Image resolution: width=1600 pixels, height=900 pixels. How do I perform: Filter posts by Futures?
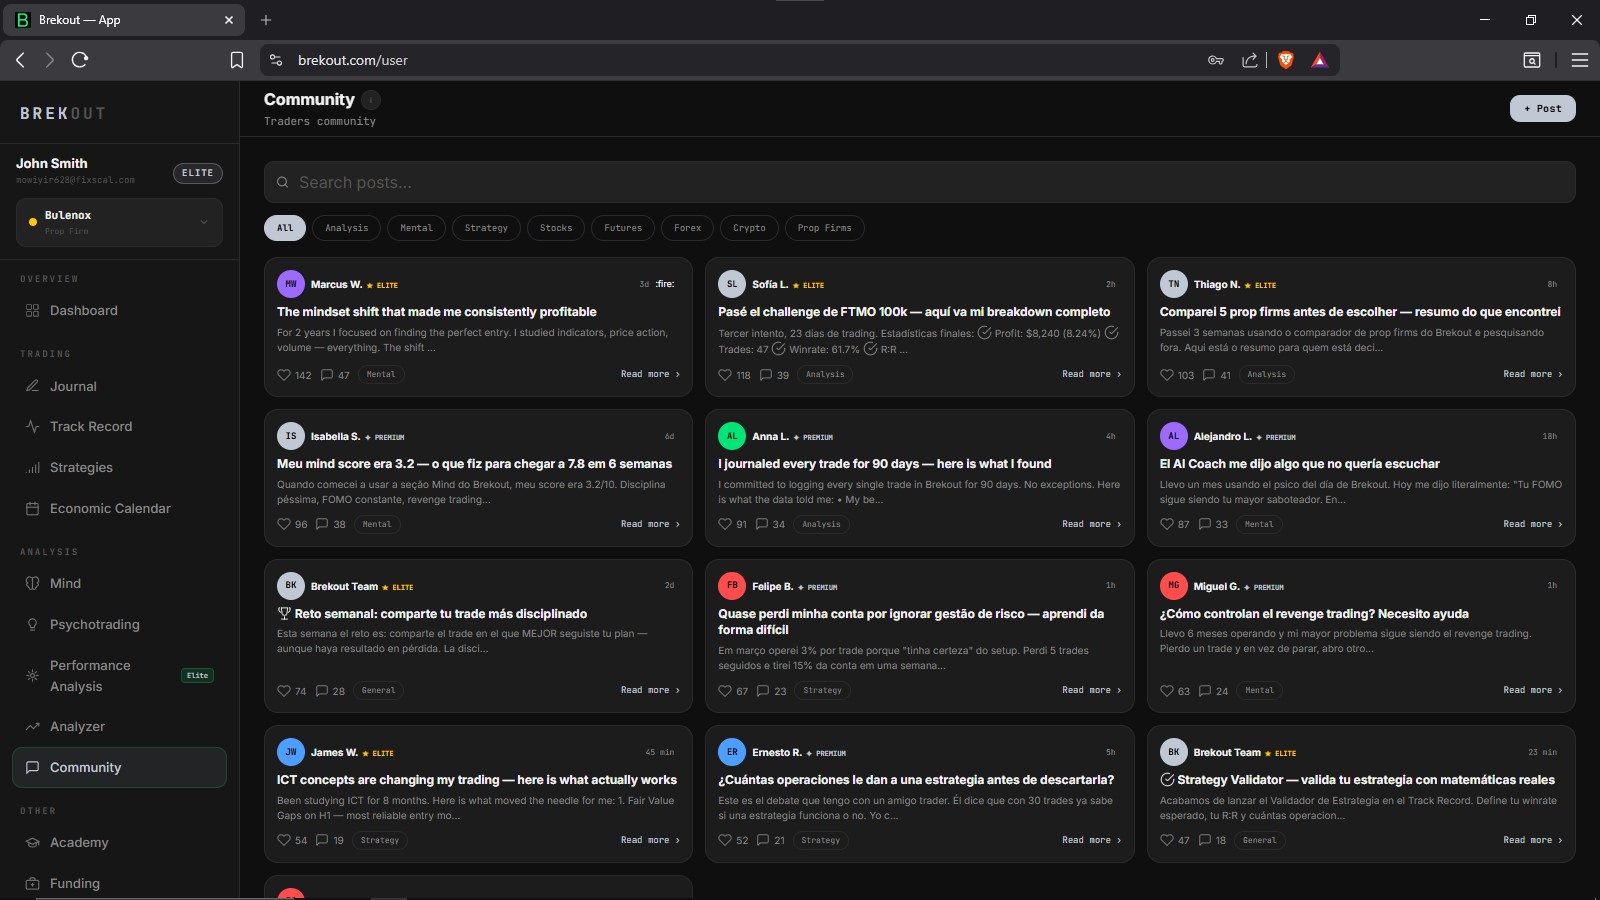click(623, 228)
